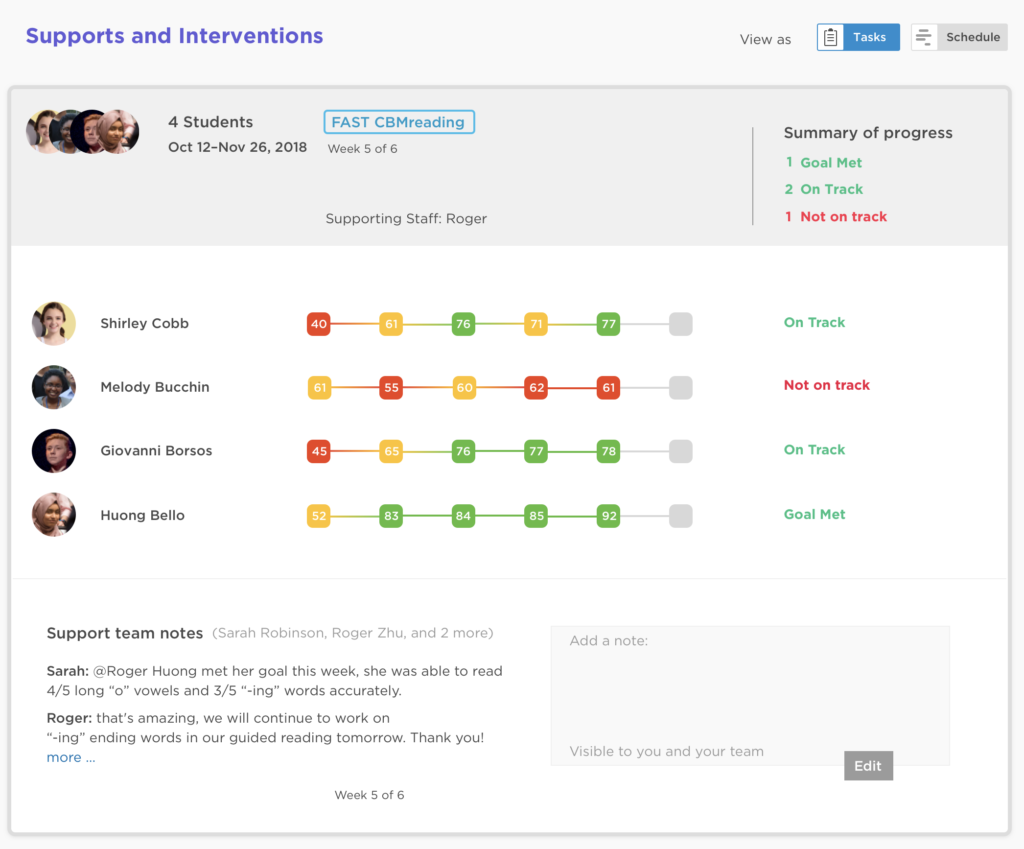Screen dimensions: 1024x849
Task: Open the FAST CBMreading tag
Action: [398, 122]
